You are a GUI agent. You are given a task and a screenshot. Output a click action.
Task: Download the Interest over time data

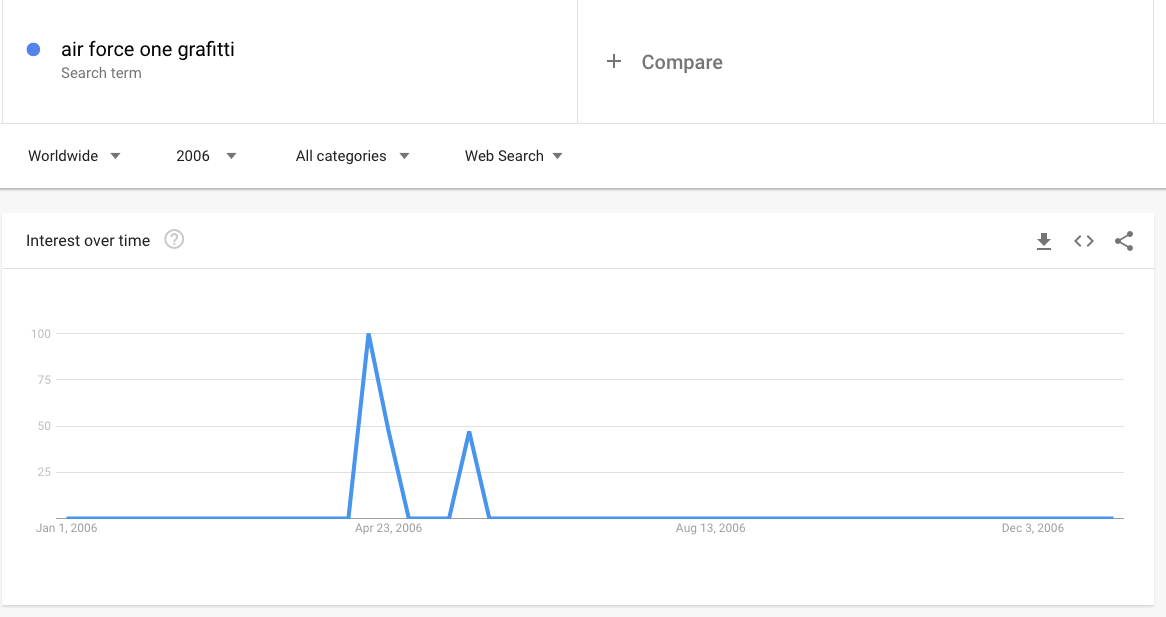(1043, 241)
